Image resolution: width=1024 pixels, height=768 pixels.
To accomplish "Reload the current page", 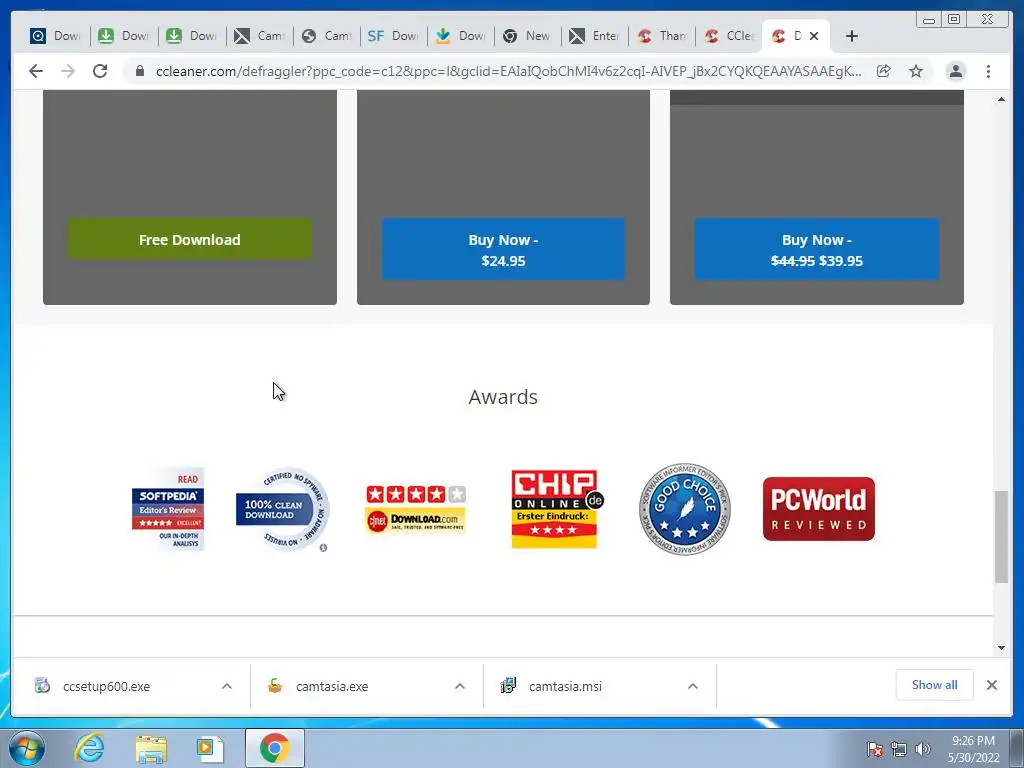I will point(100,71).
